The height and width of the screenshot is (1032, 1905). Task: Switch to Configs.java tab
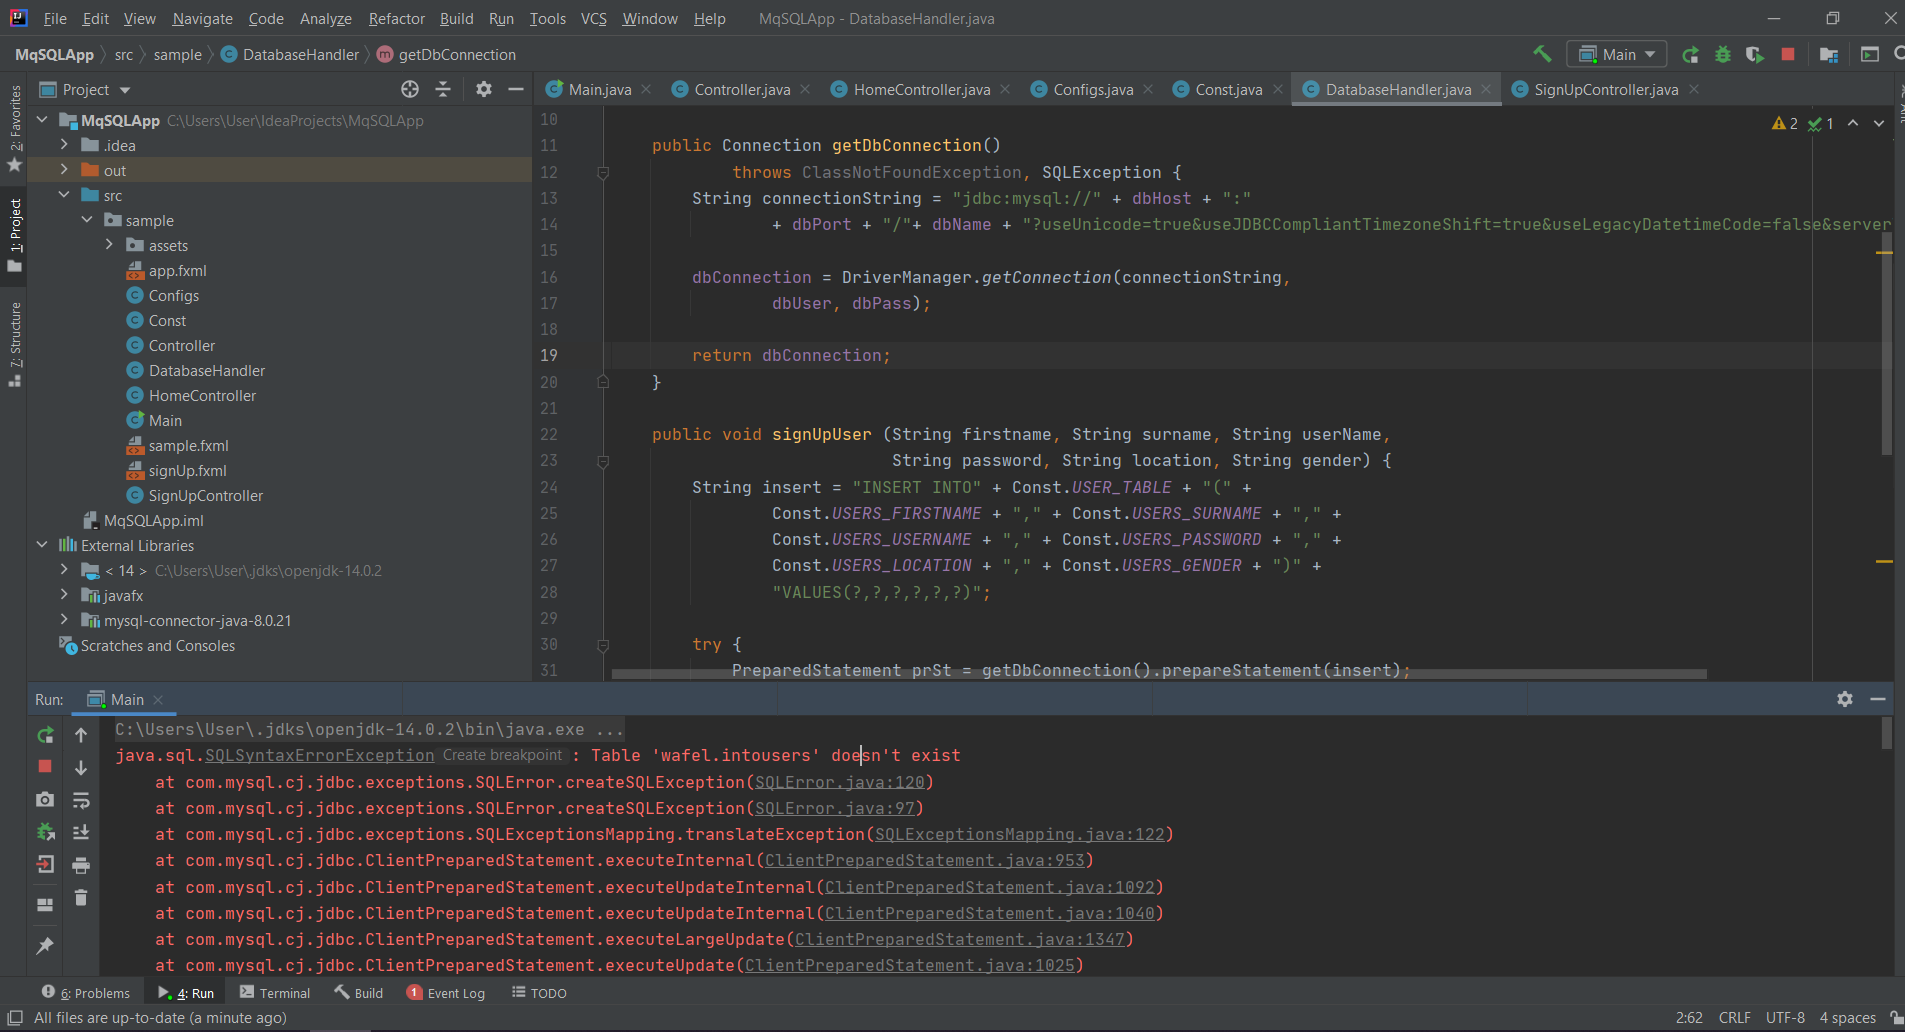(1093, 89)
